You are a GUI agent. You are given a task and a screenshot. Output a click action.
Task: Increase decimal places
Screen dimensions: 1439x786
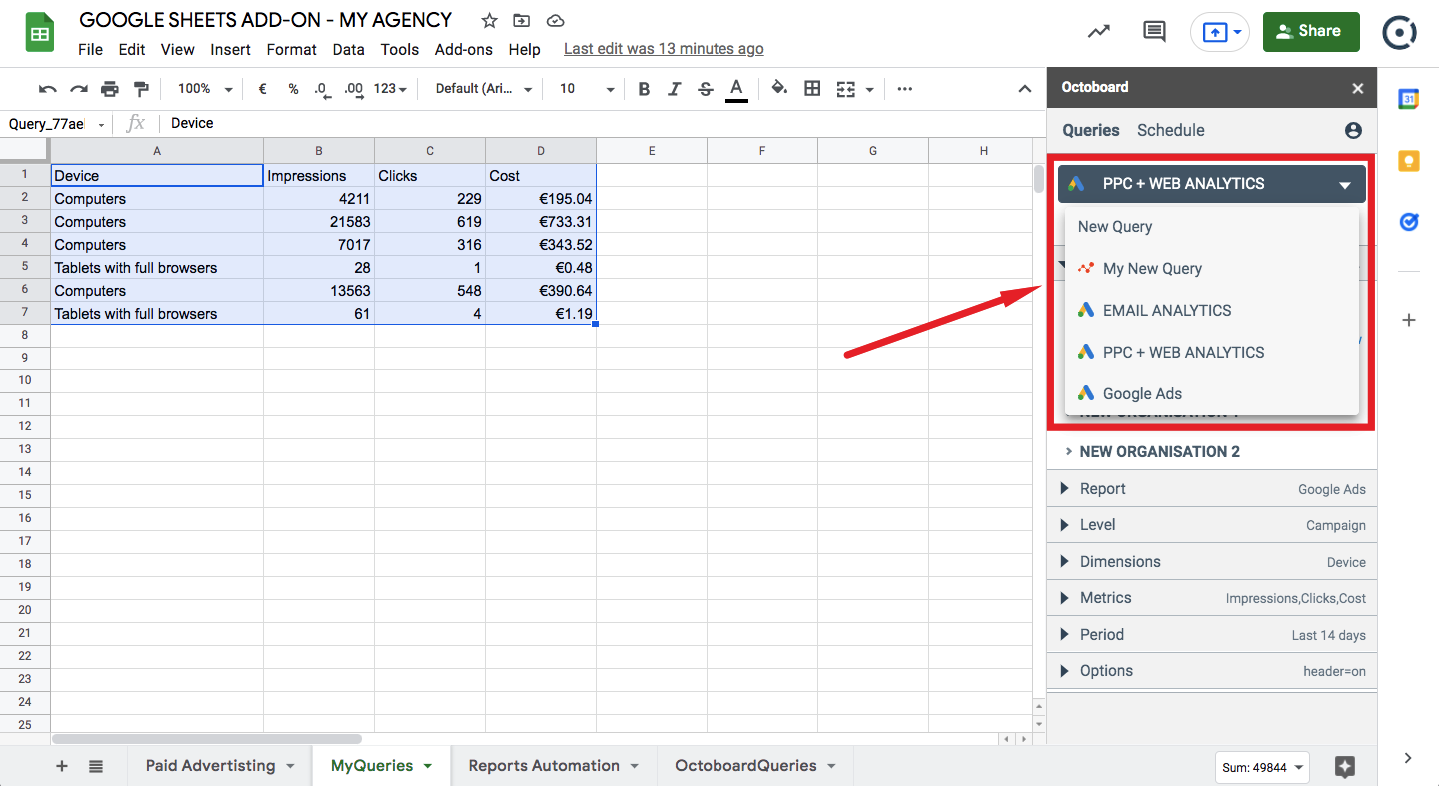coord(354,89)
